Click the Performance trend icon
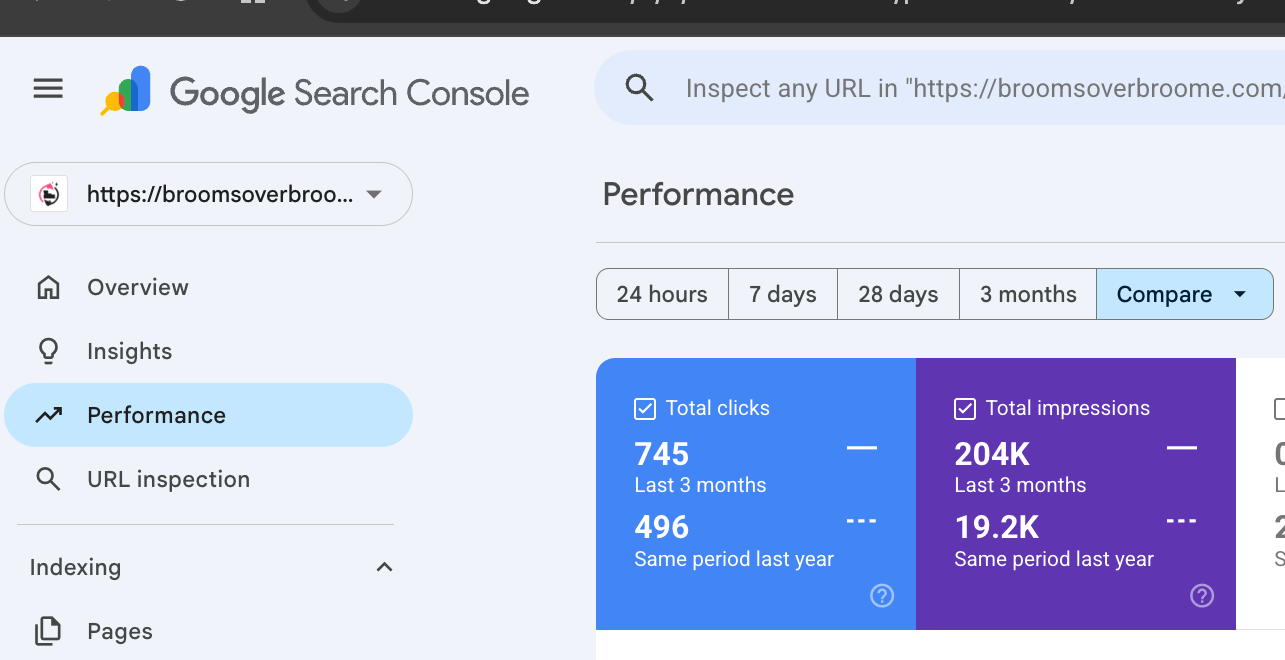Screen dimensions: 1285x660 (48, 415)
